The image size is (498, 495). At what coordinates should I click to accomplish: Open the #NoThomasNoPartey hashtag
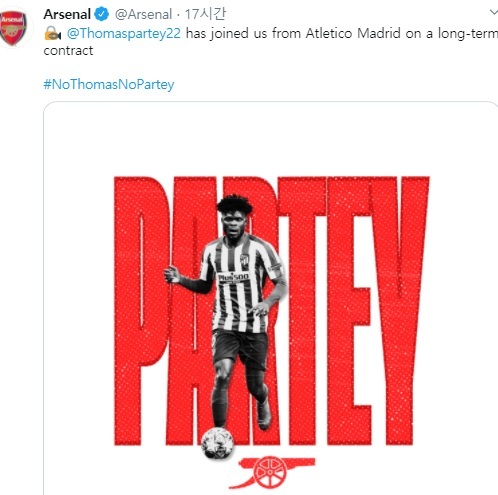click(x=109, y=84)
